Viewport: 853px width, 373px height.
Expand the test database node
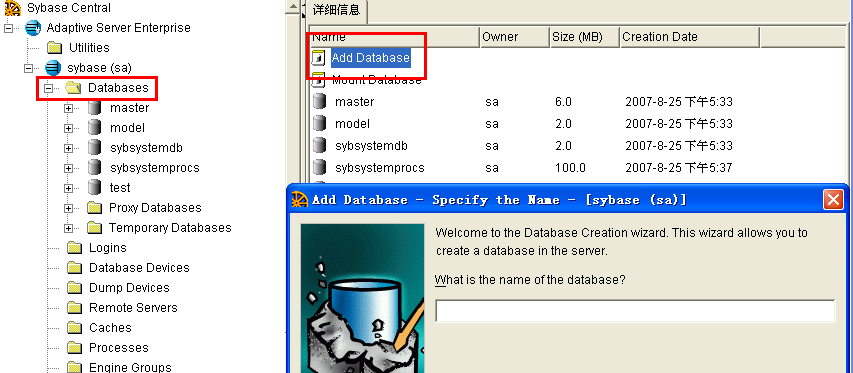tap(68, 188)
